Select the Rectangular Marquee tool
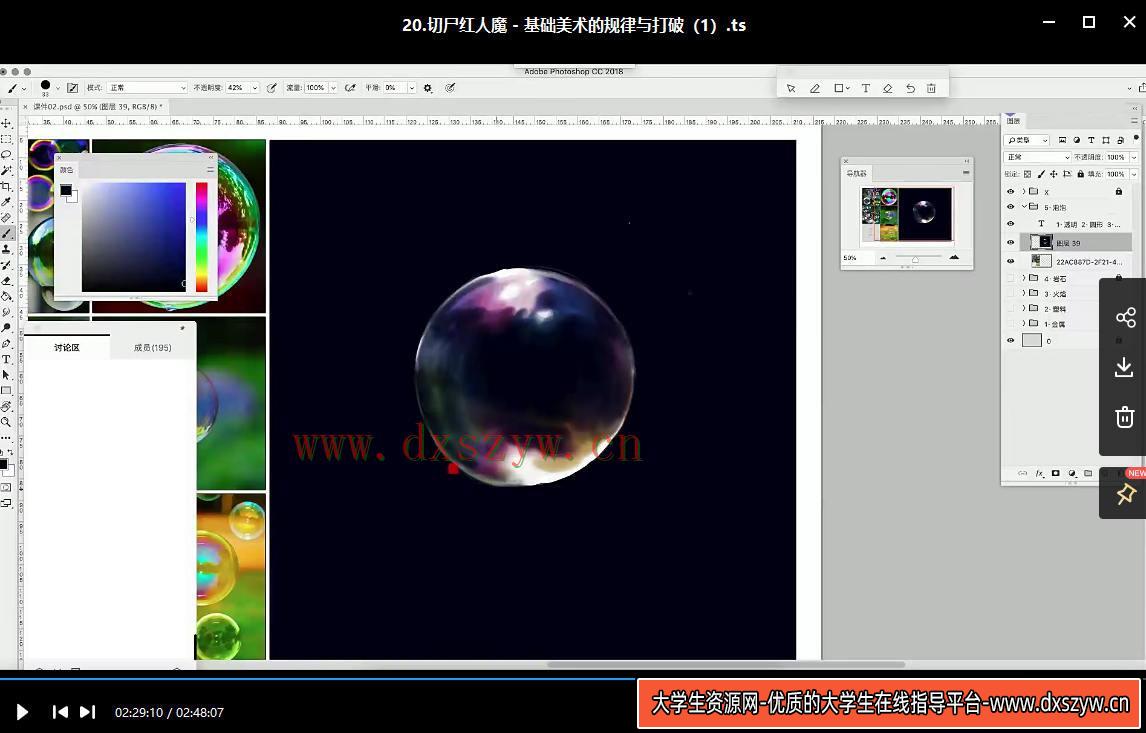The image size is (1146, 733). point(7,139)
